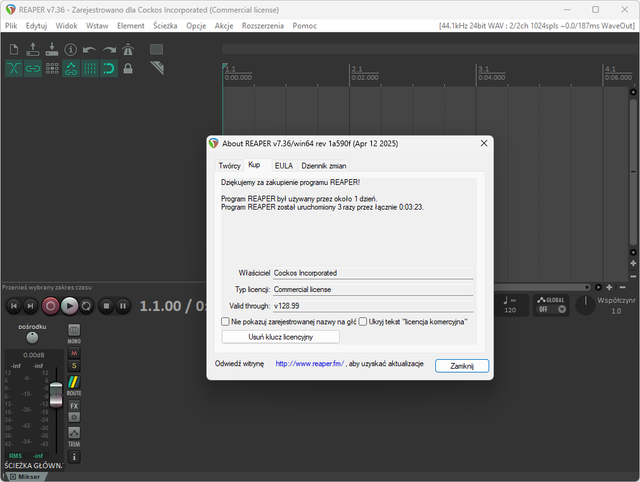Toggle the locking padlock icon
This screenshot has height=482, width=640.
click(128, 68)
